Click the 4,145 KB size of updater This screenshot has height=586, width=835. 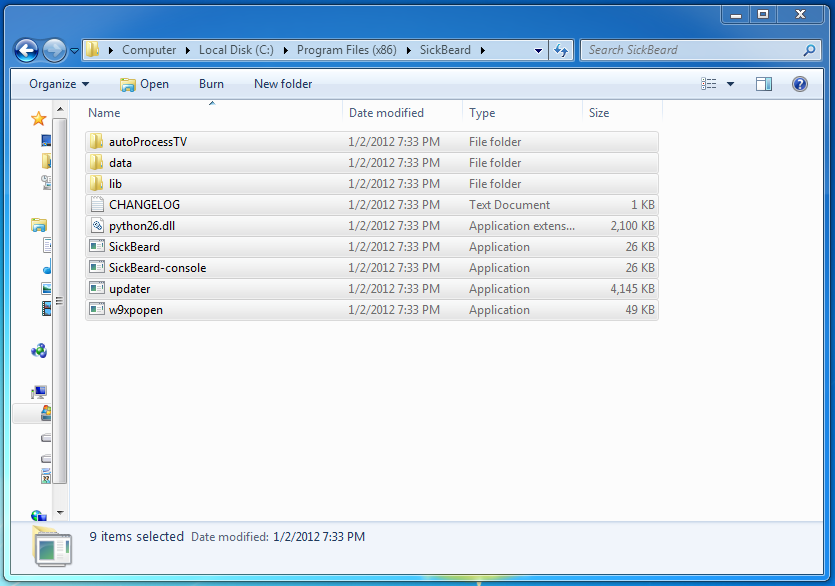[632, 289]
